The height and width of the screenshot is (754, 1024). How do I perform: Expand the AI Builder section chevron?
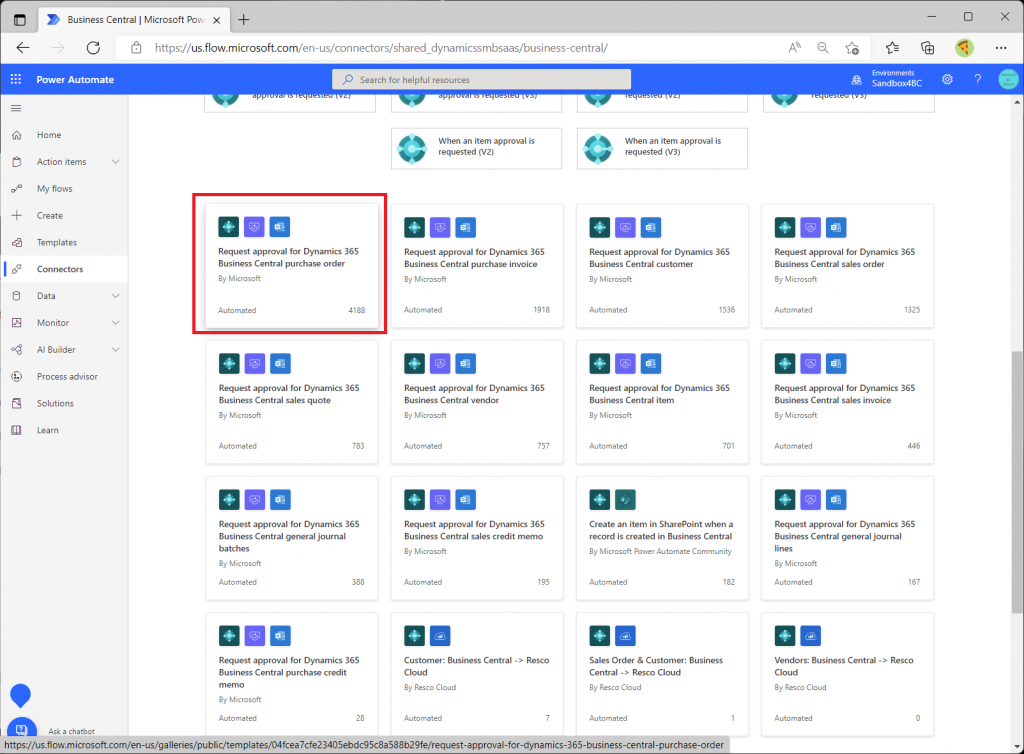tap(116, 350)
